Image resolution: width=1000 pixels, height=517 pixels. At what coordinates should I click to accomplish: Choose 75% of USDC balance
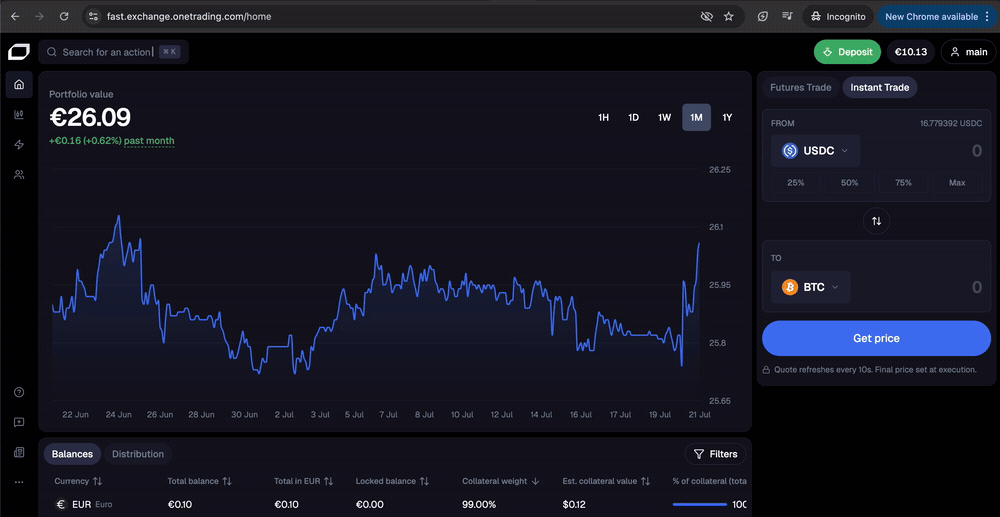tap(903, 183)
